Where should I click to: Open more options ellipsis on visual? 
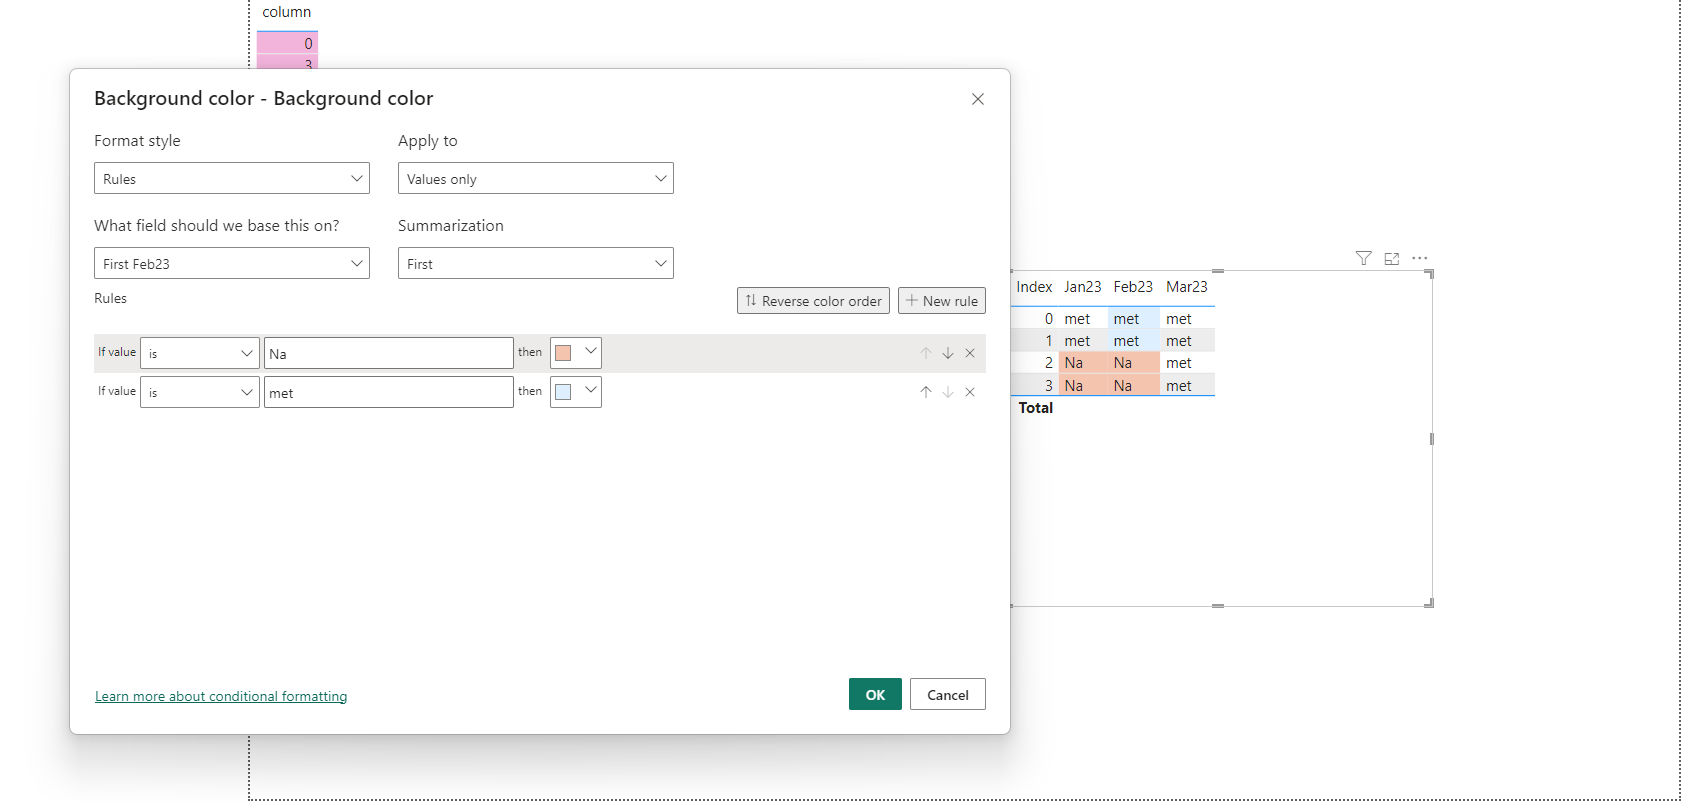[x=1420, y=258]
